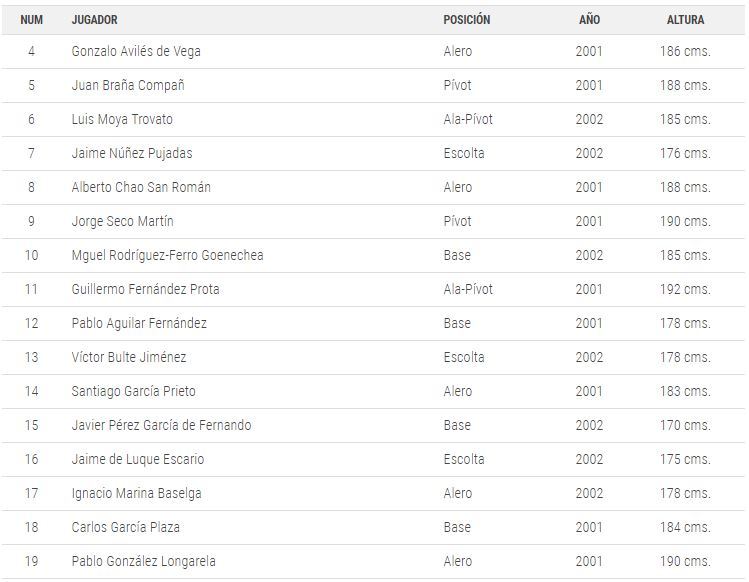Click the NUM column header
Viewport: 749px width, 582px height.
coord(31,20)
